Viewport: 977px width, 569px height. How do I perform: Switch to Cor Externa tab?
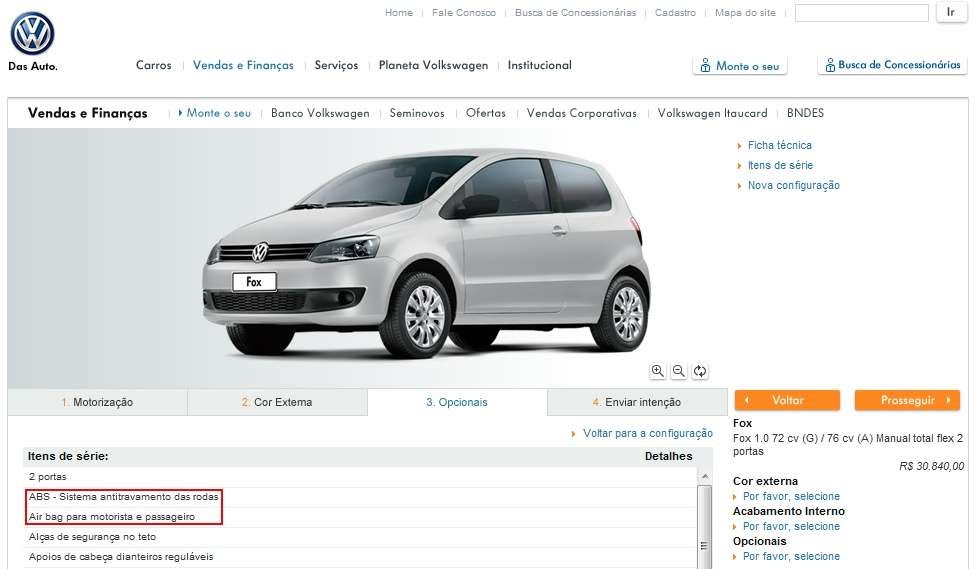277,402
